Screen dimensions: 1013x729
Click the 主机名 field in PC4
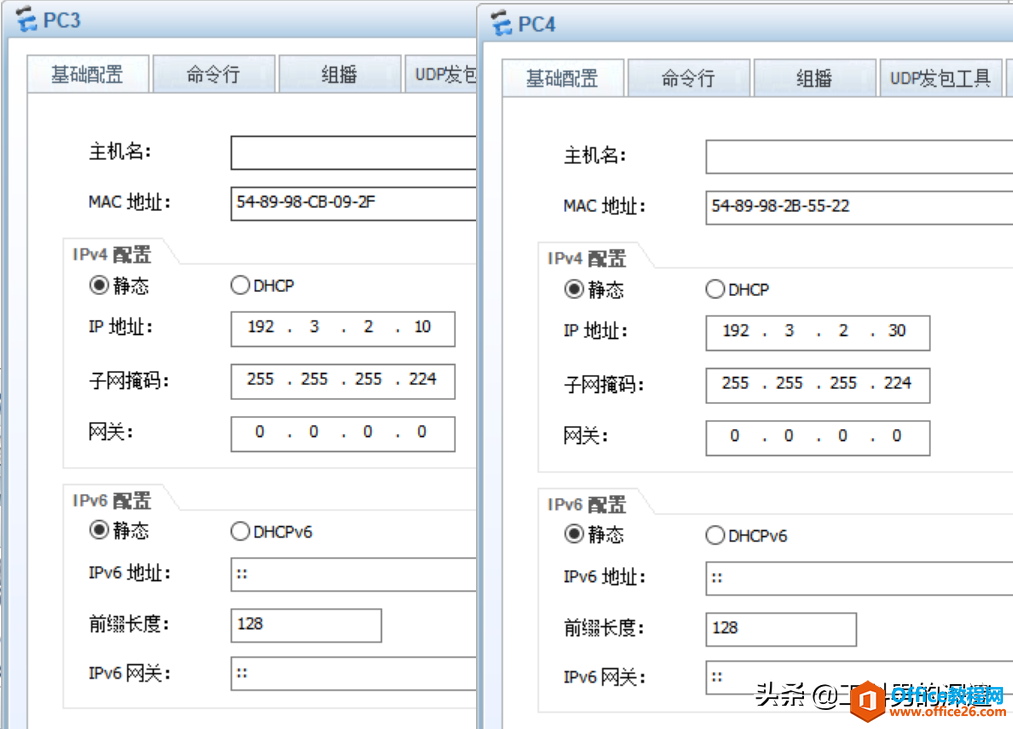pos(859,156)
